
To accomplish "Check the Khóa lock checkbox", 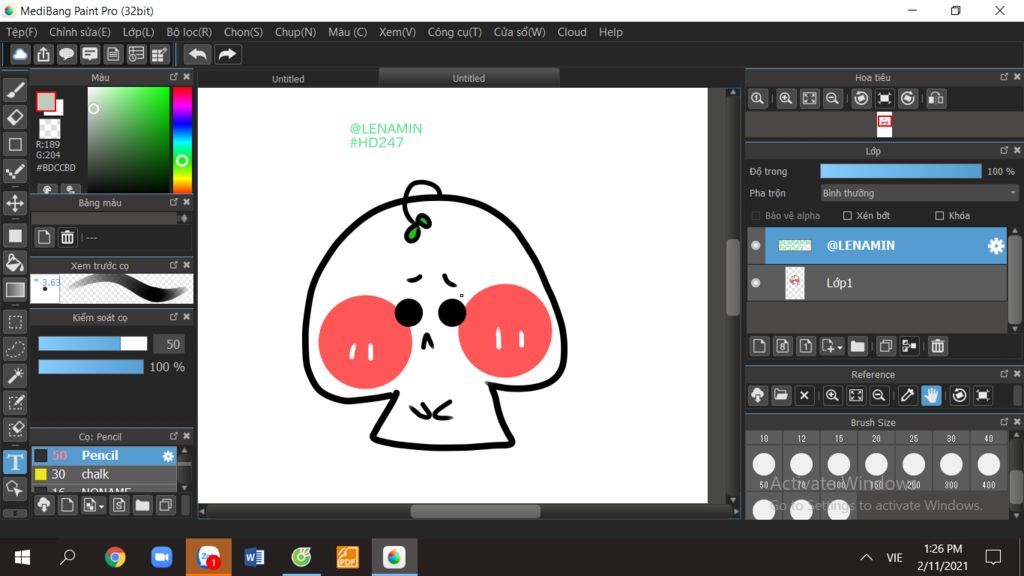I will [939, 216].
